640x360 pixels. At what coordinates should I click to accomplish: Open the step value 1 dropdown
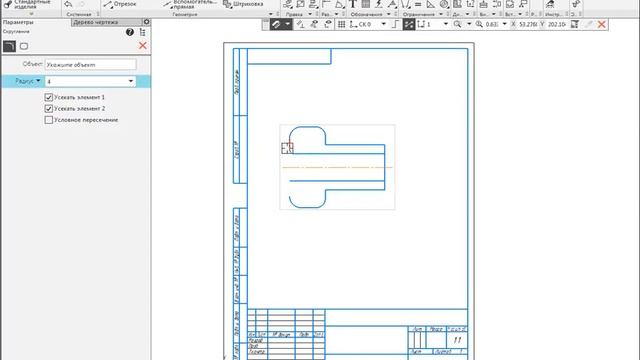446,24
